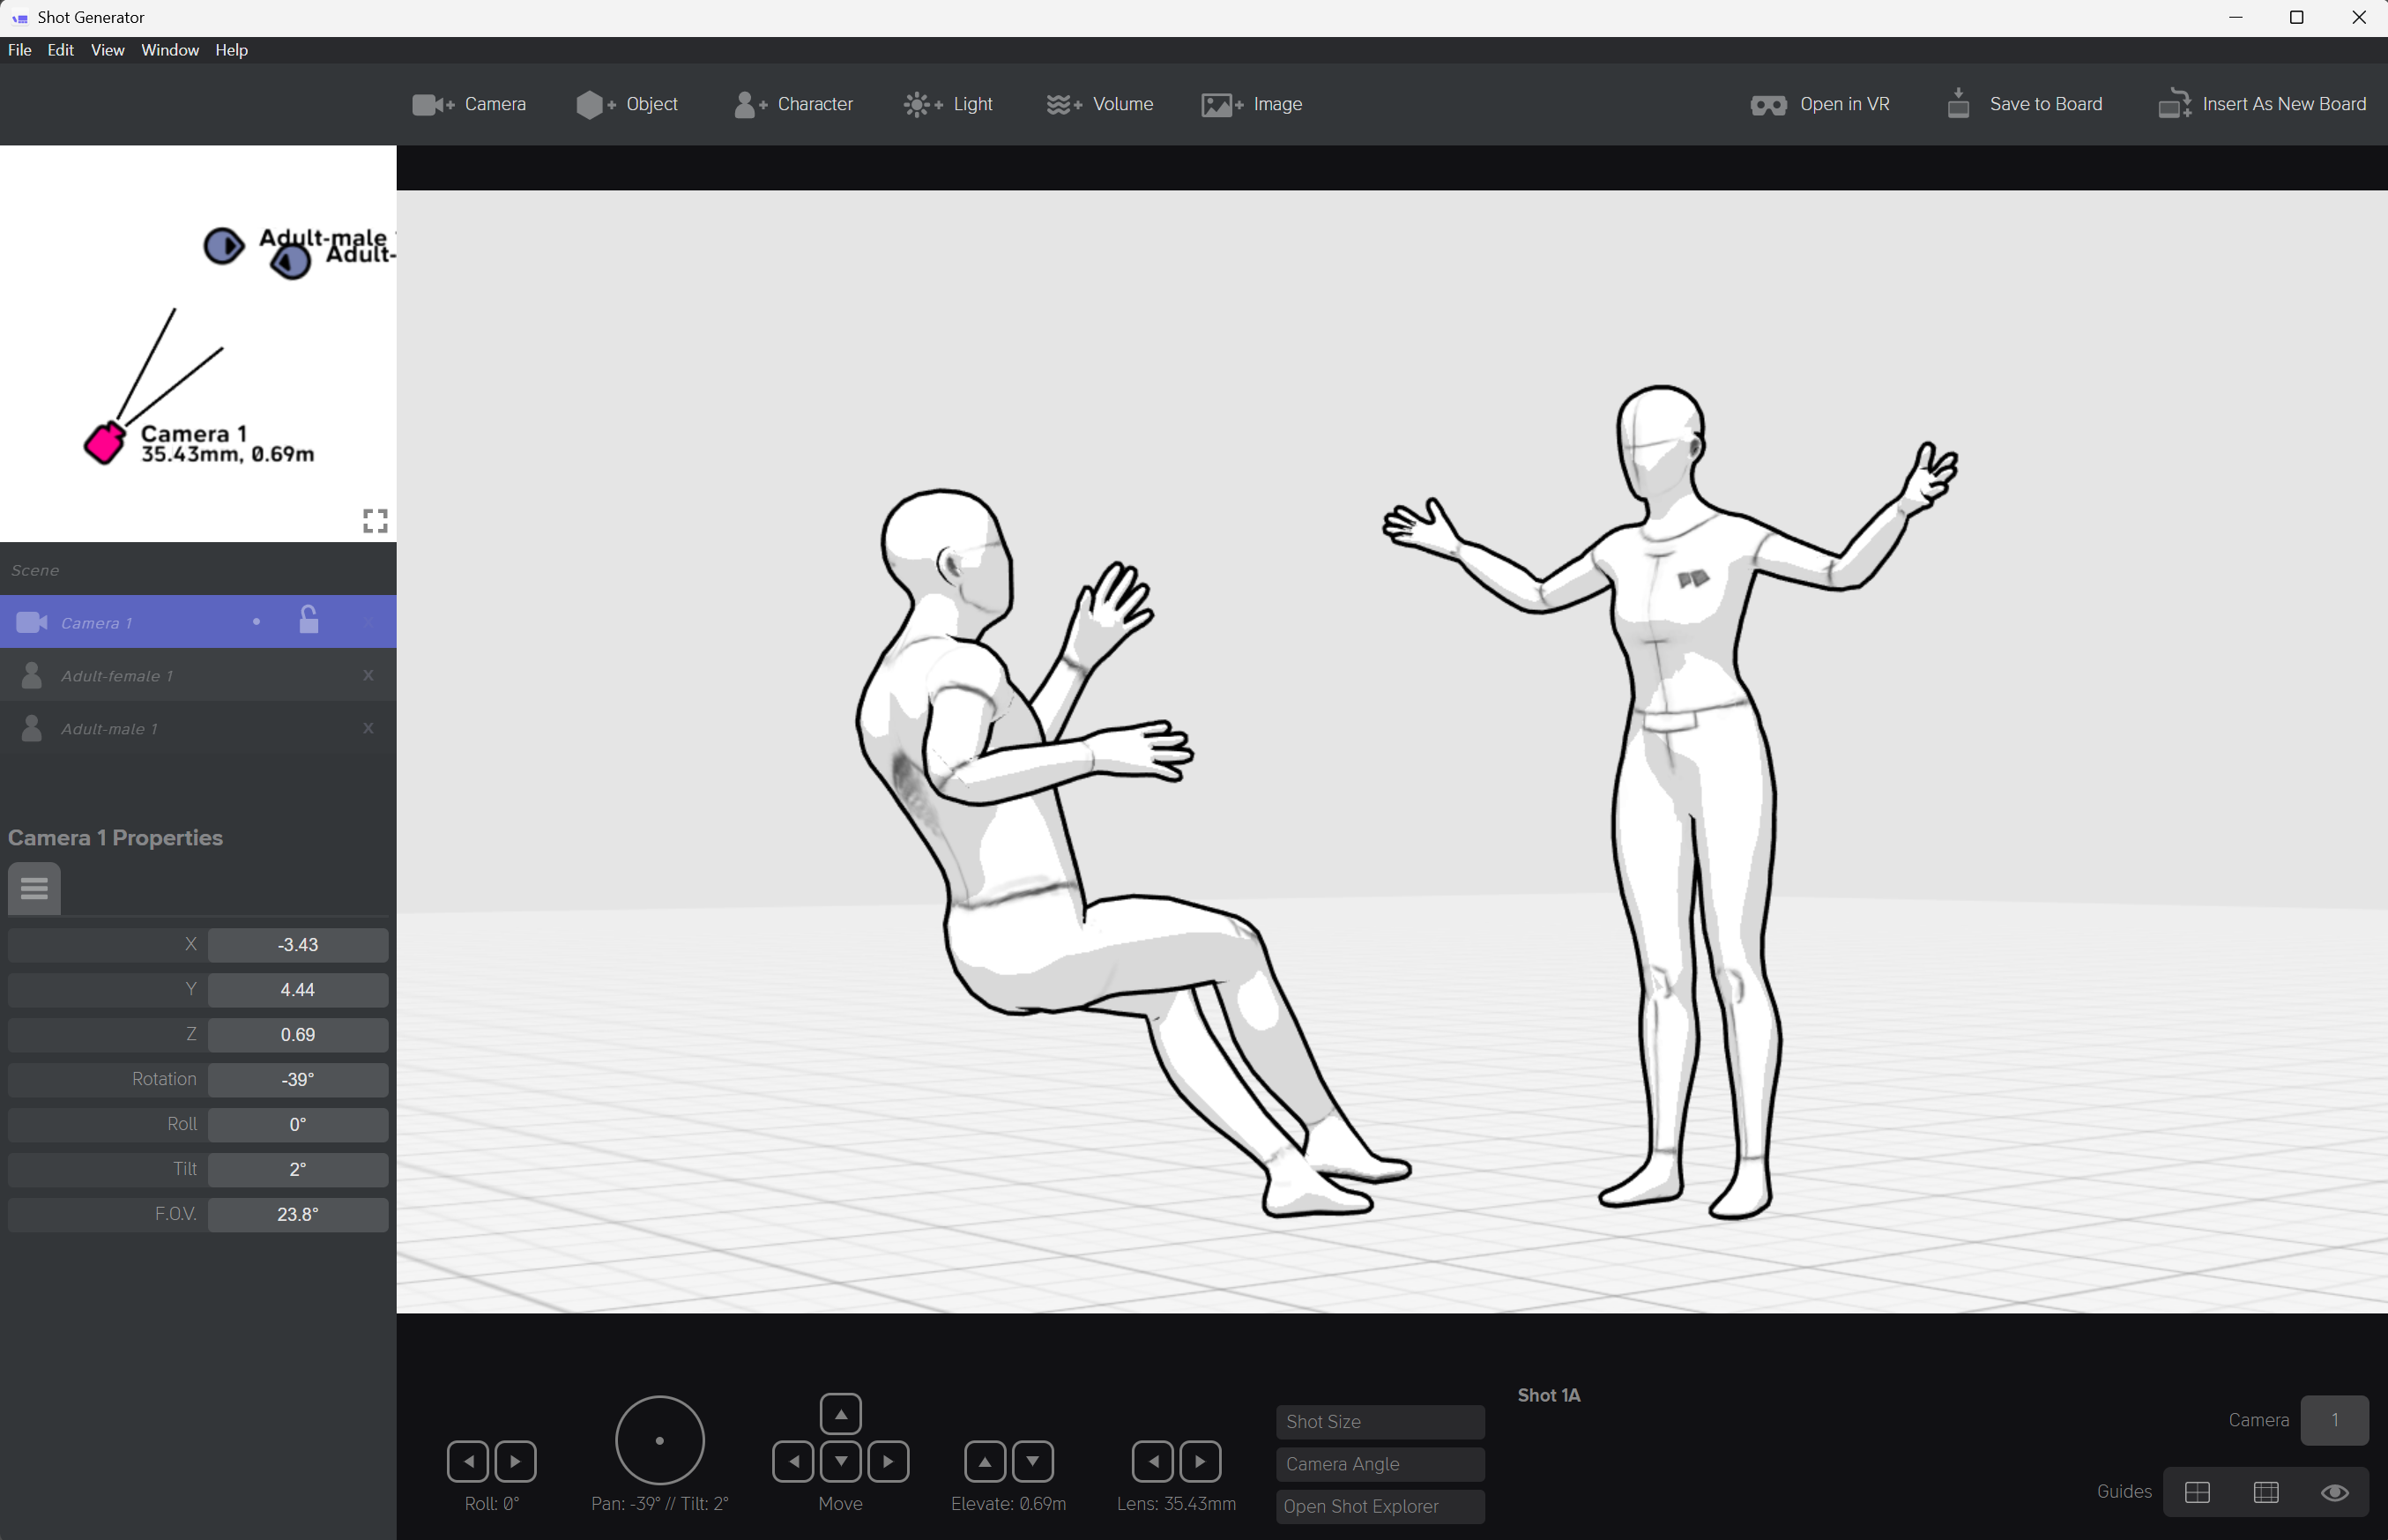Toggle the lock on Camera 1

[x=309, y=621]
